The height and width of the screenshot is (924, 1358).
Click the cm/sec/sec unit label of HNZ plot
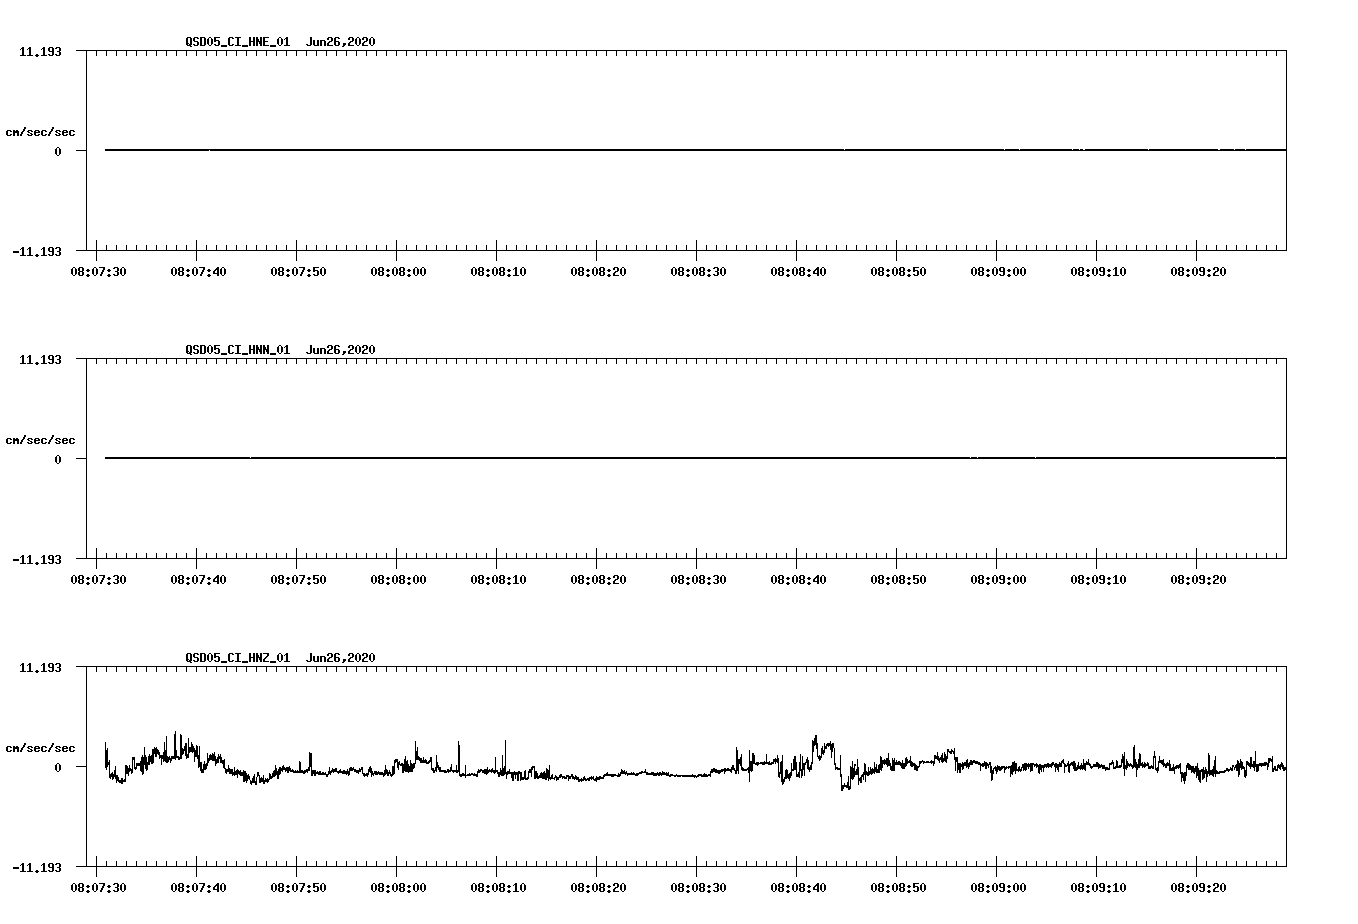[x=40, y=748]
